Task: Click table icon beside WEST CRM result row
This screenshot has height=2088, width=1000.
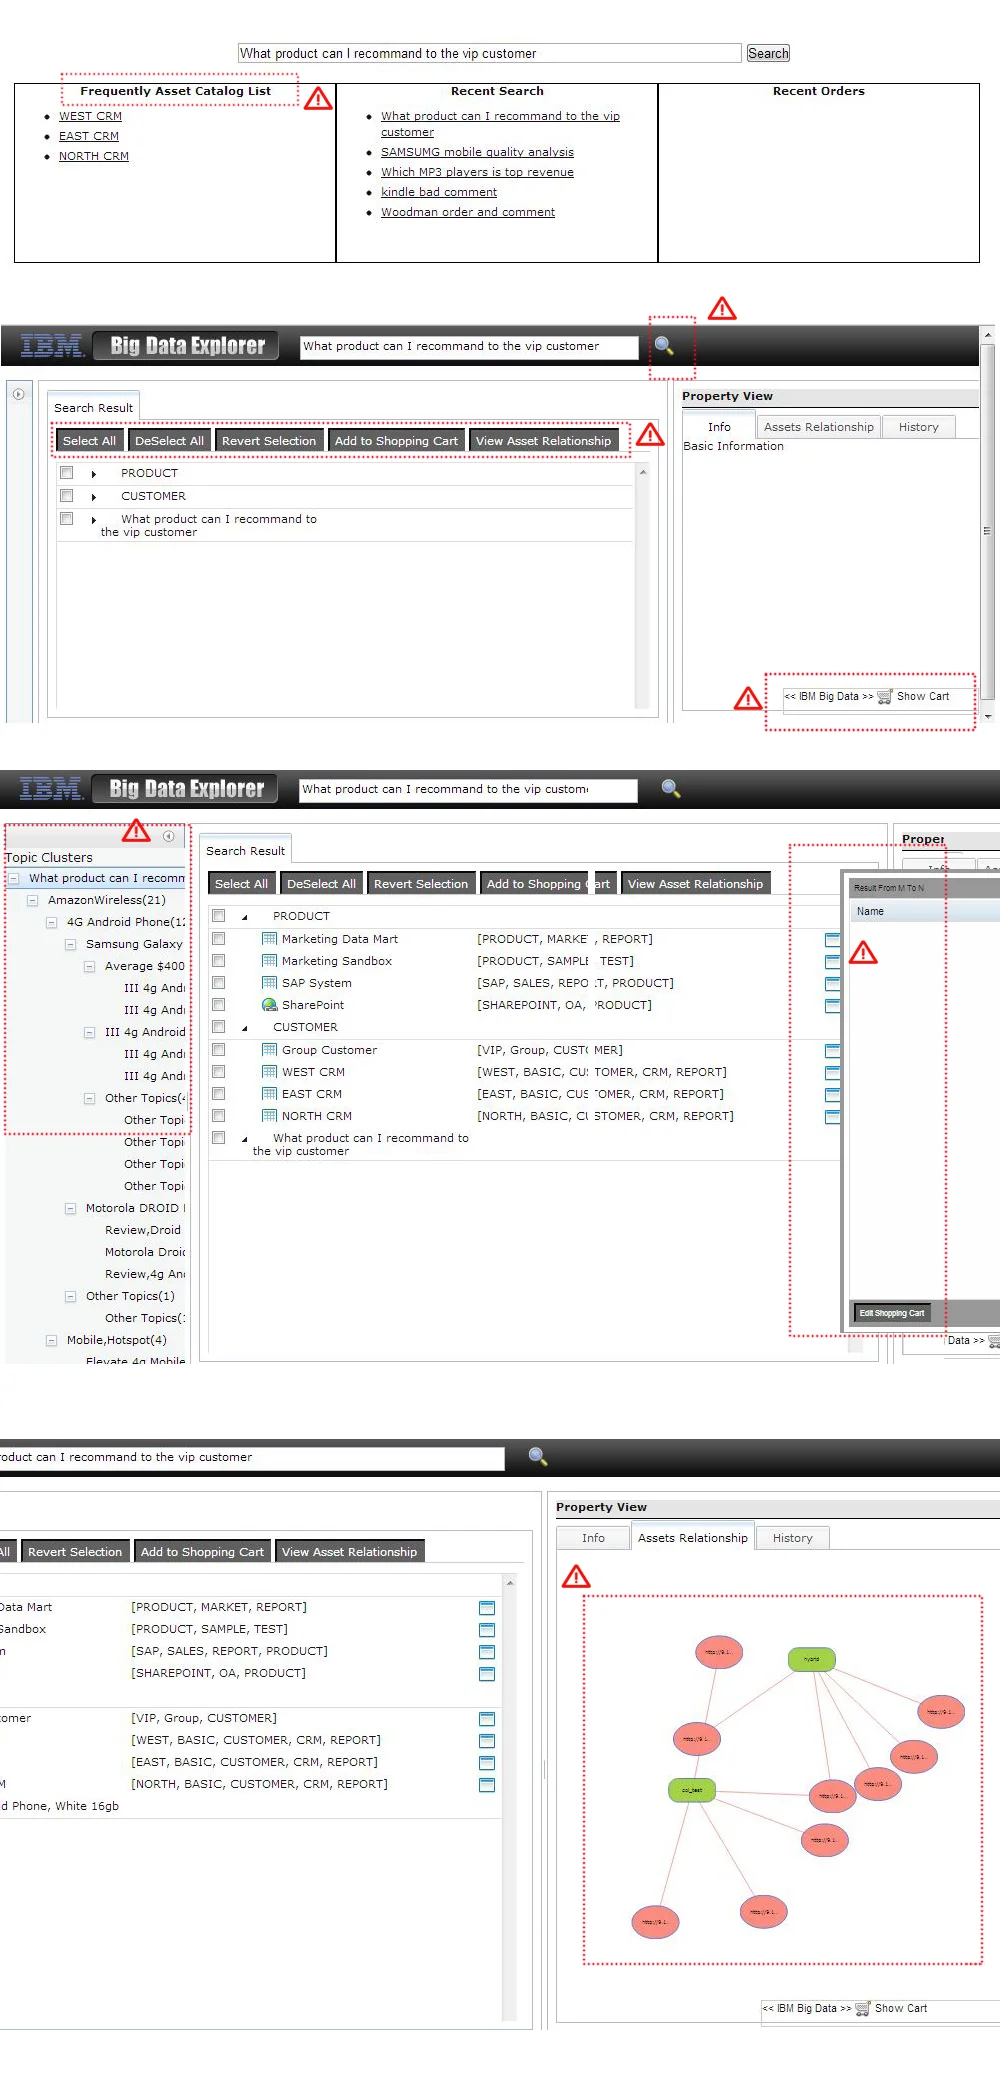Action: [269, 1072]
